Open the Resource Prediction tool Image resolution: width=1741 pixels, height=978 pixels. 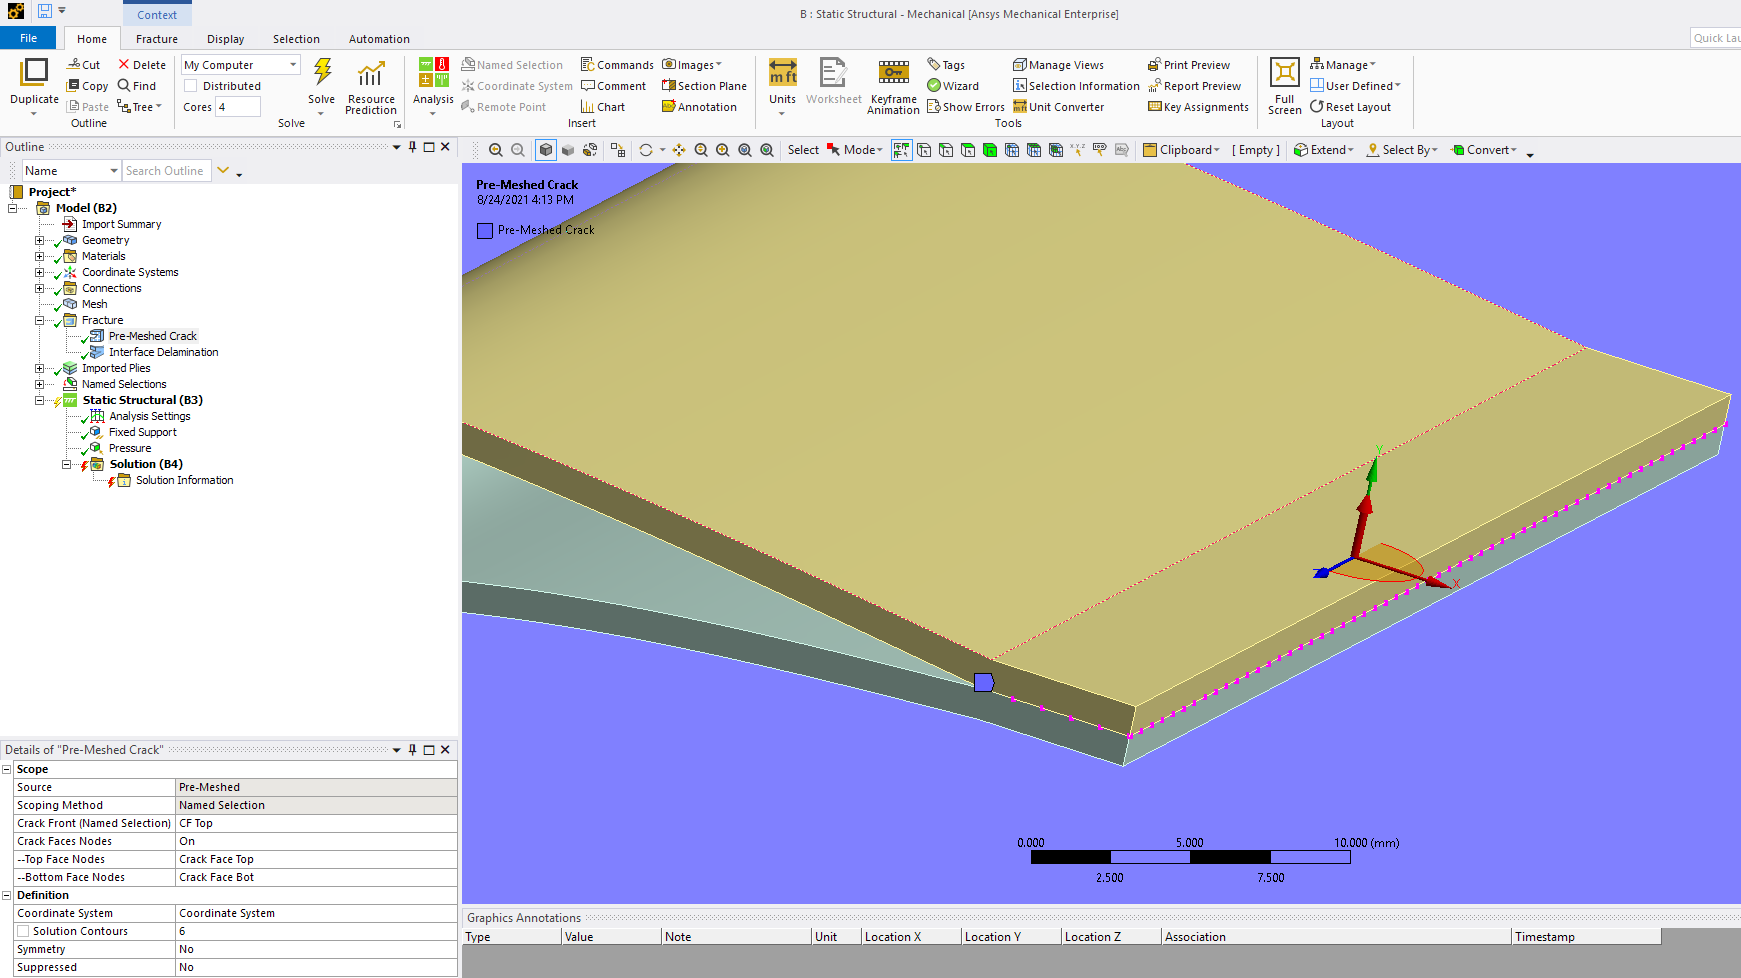(371, 75)
